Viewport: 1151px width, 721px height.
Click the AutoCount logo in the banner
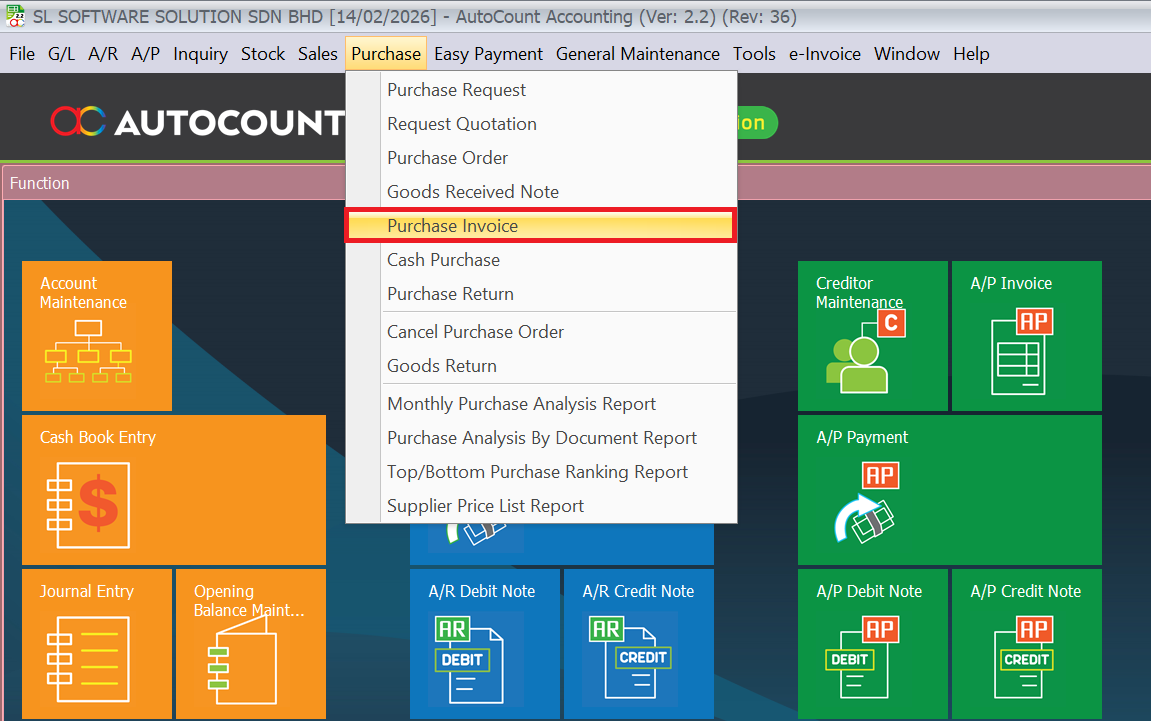click(197, 122)
